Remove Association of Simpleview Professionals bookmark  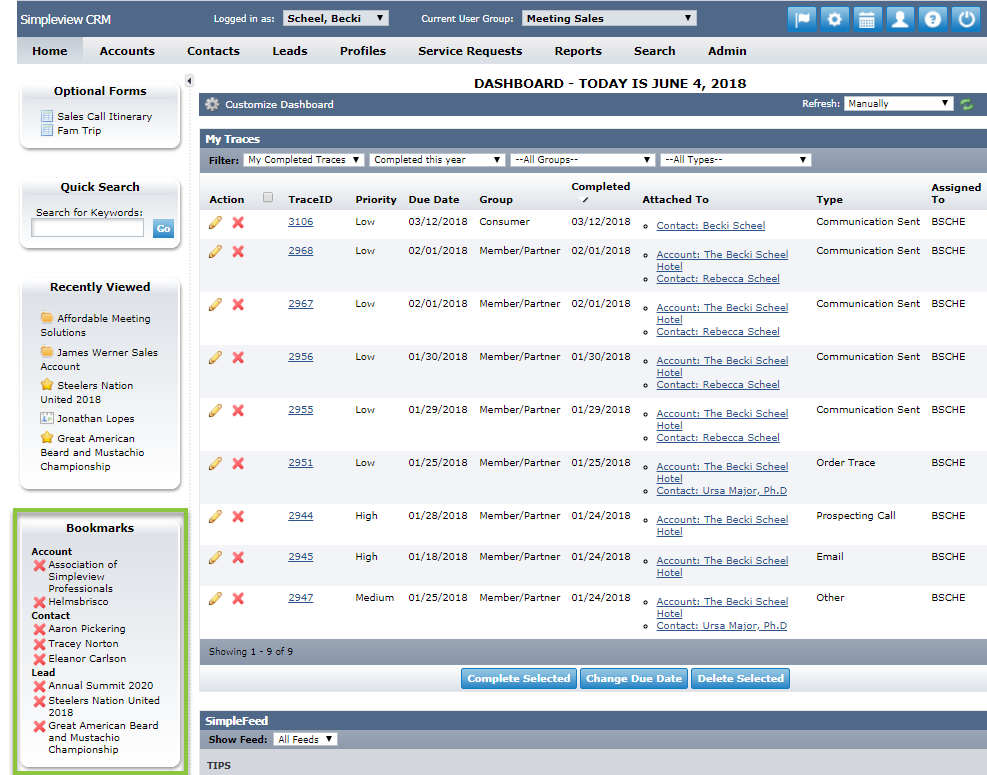(x=39, y=565)
